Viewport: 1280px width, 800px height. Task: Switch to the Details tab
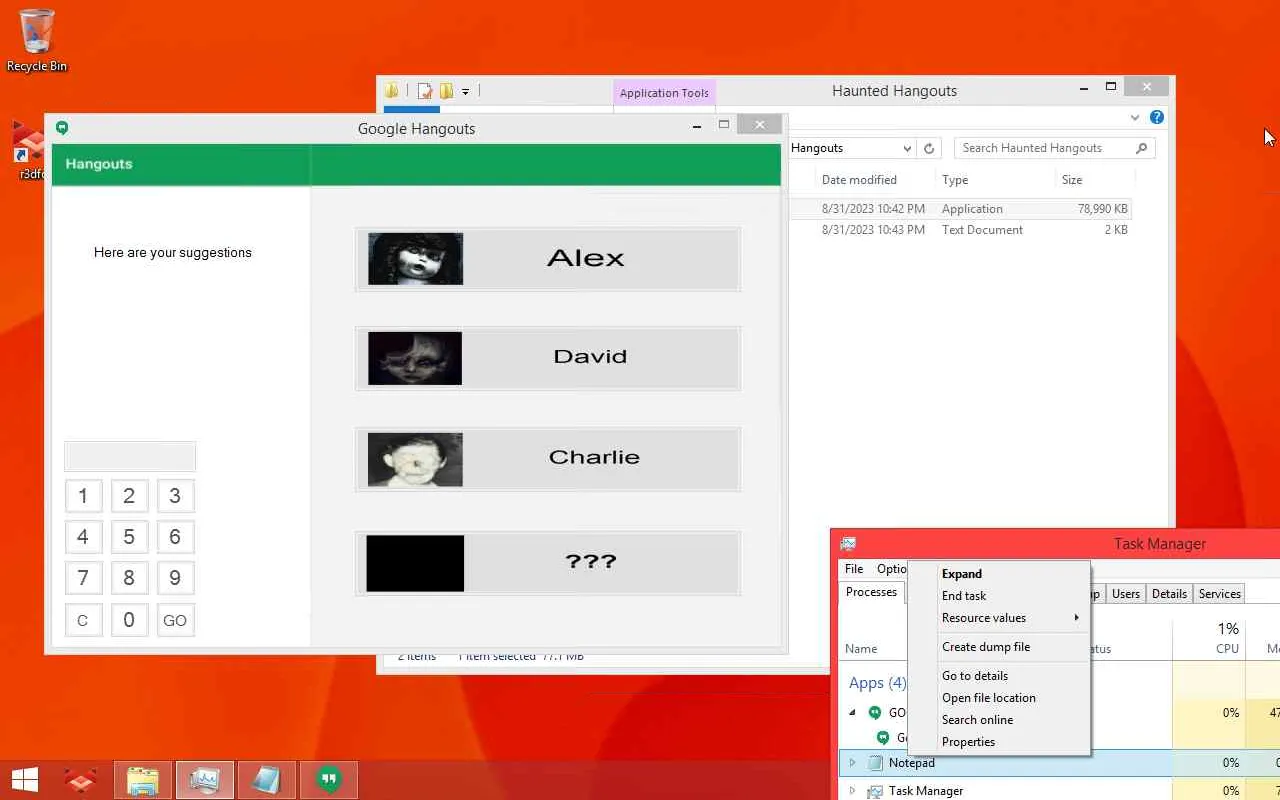[1169, 594]
